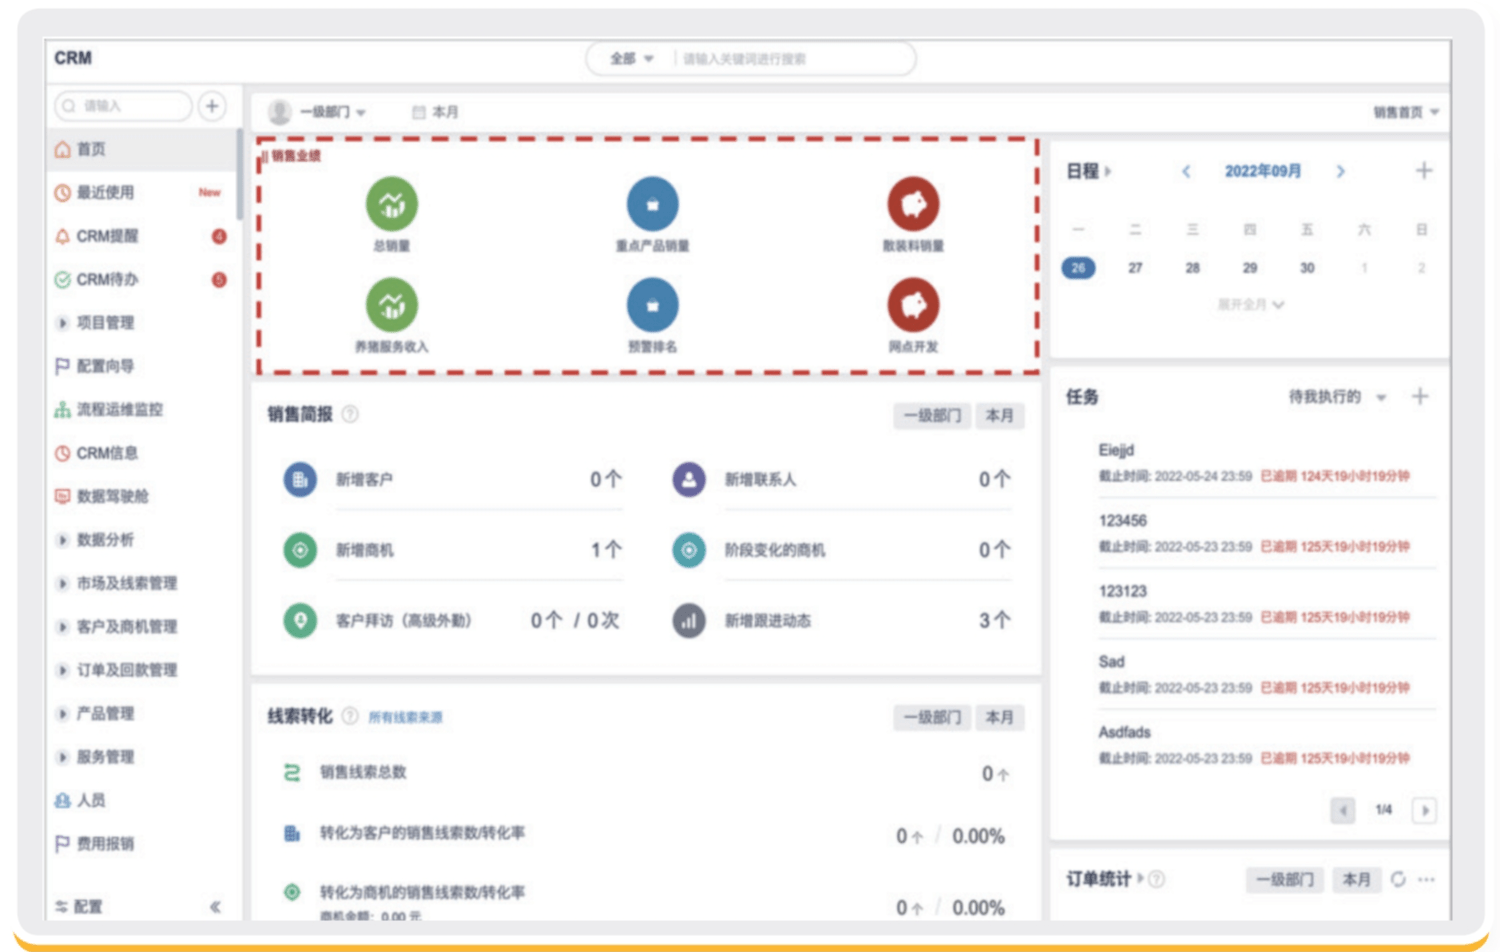Click the 新增客户 icon in sales briefing

click(300, 479)
